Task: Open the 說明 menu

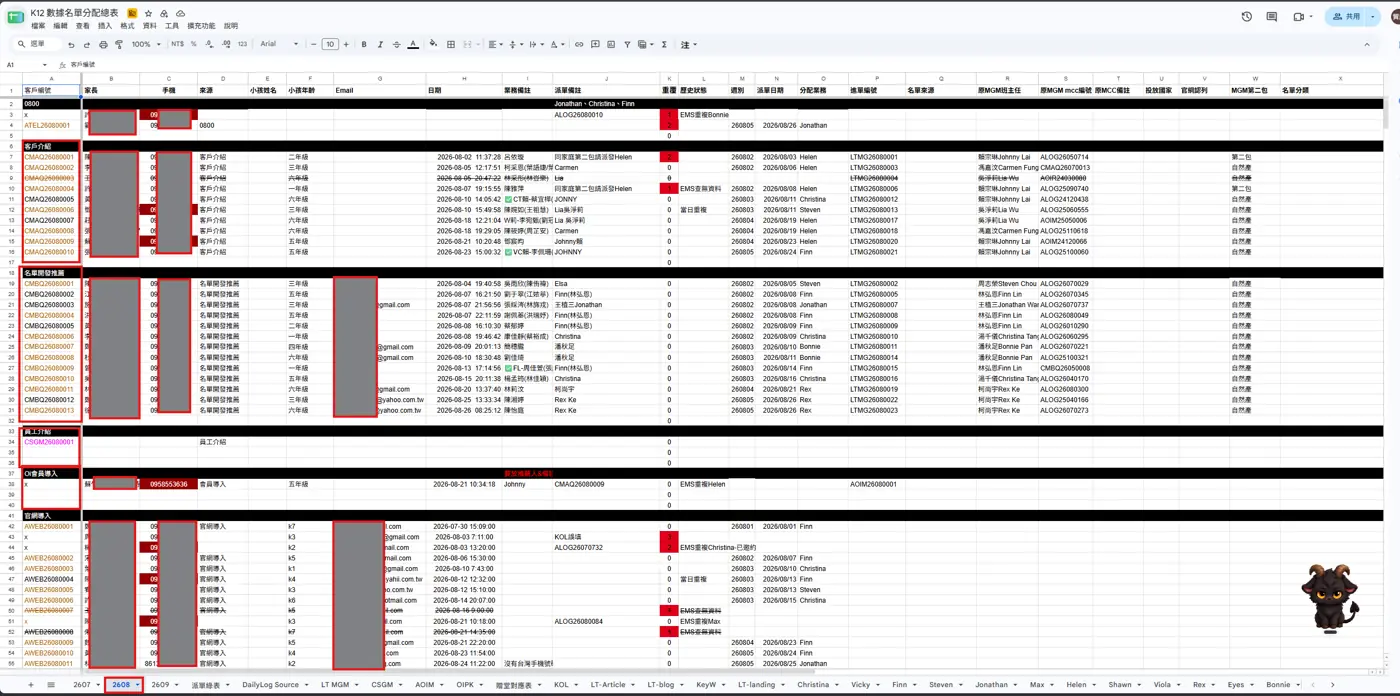Action: [231, 26]
